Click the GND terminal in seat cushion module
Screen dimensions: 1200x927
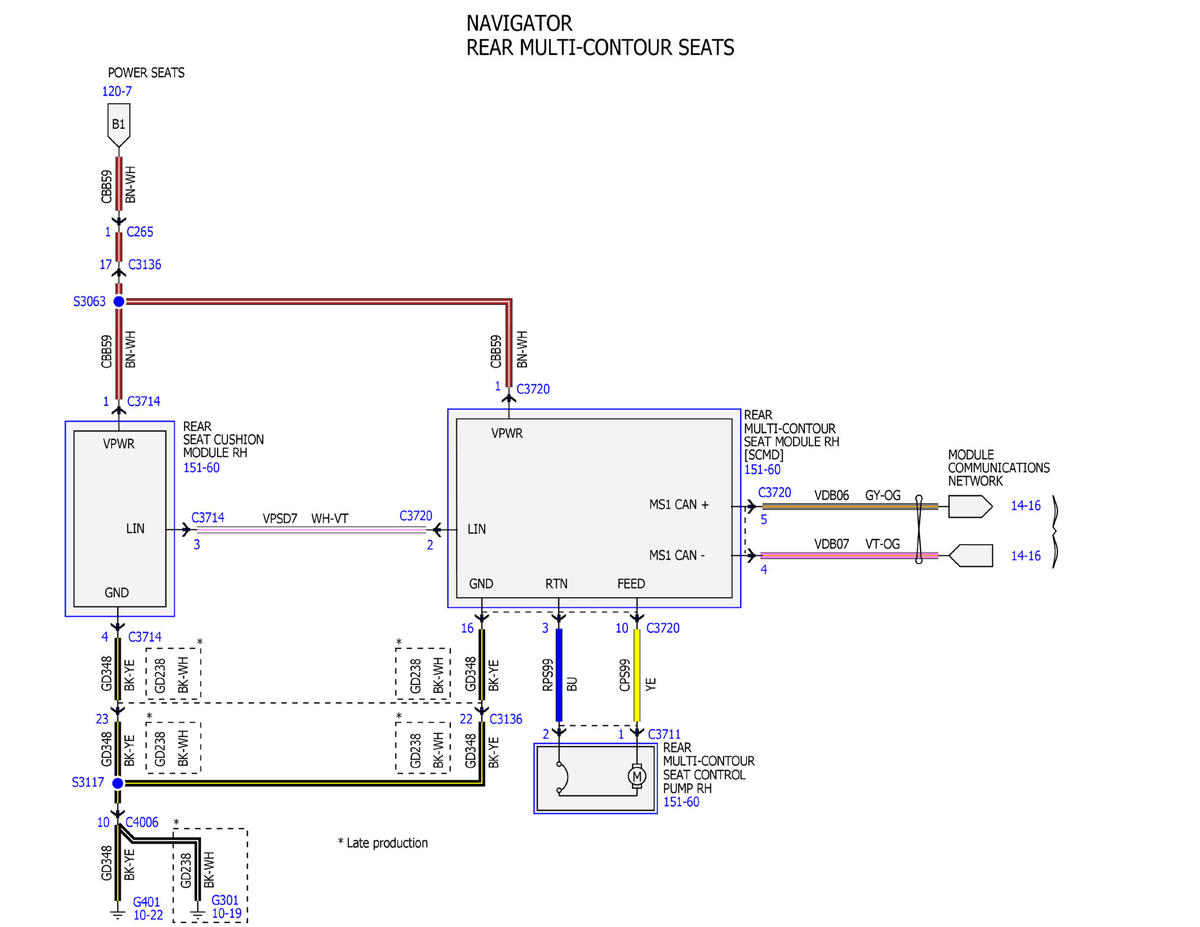[117, 592]
